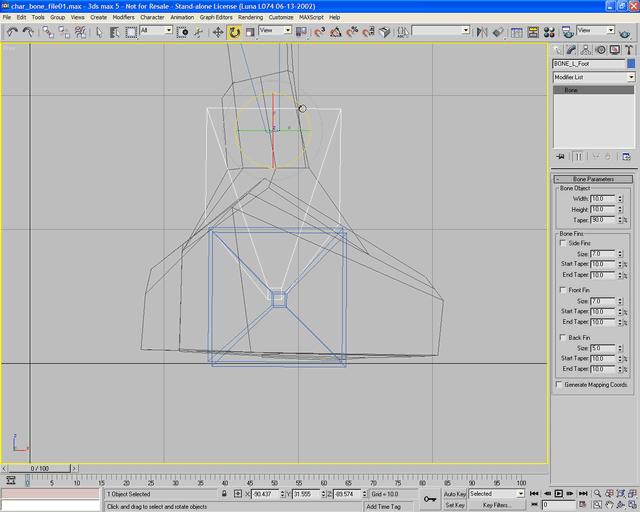The width and height of the screenshot is (640, 512).
Task: Enable the Side Fins checkbox
Action: (x=562, y=243)
